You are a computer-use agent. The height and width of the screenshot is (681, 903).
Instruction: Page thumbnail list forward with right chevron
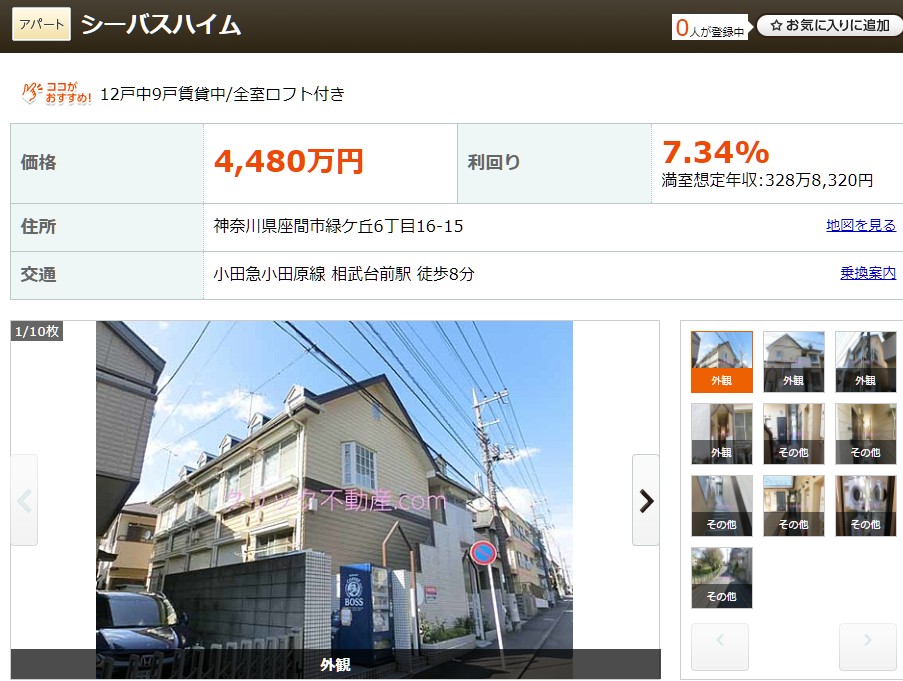867,645
